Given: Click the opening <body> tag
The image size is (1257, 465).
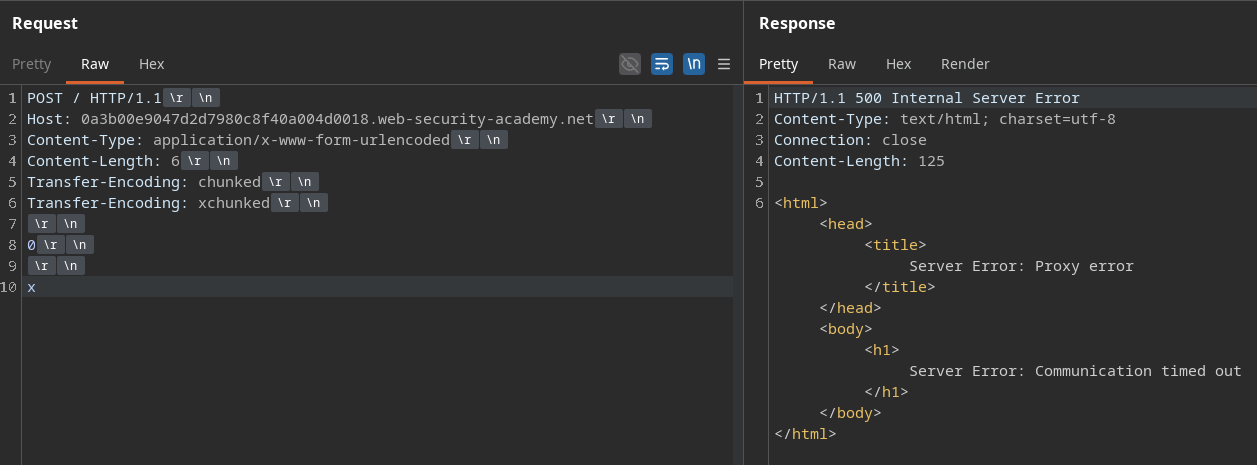Looking at the screenshot, I should [846, 329].
